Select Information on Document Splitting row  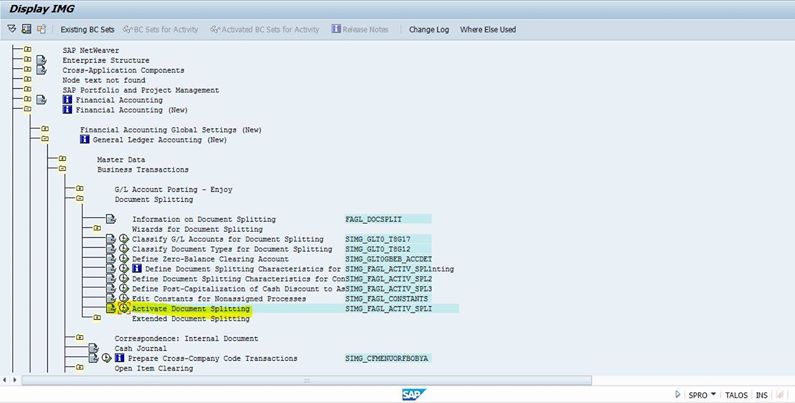tap(204, 219)
